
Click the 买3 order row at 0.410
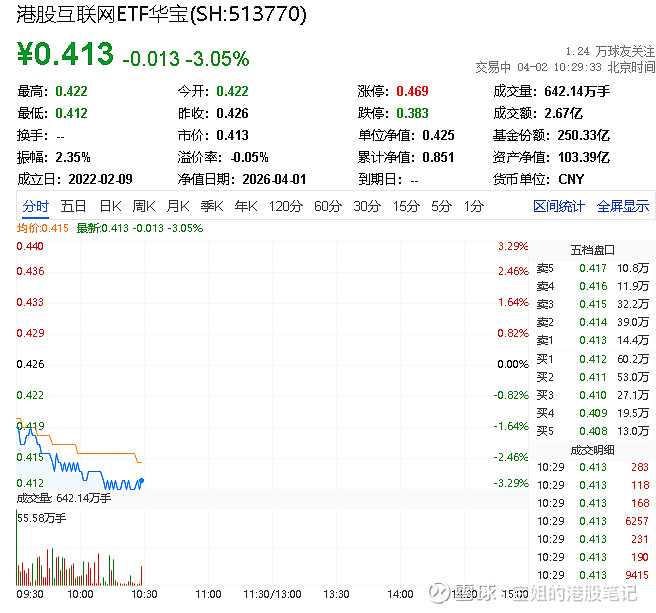point(592,395)
